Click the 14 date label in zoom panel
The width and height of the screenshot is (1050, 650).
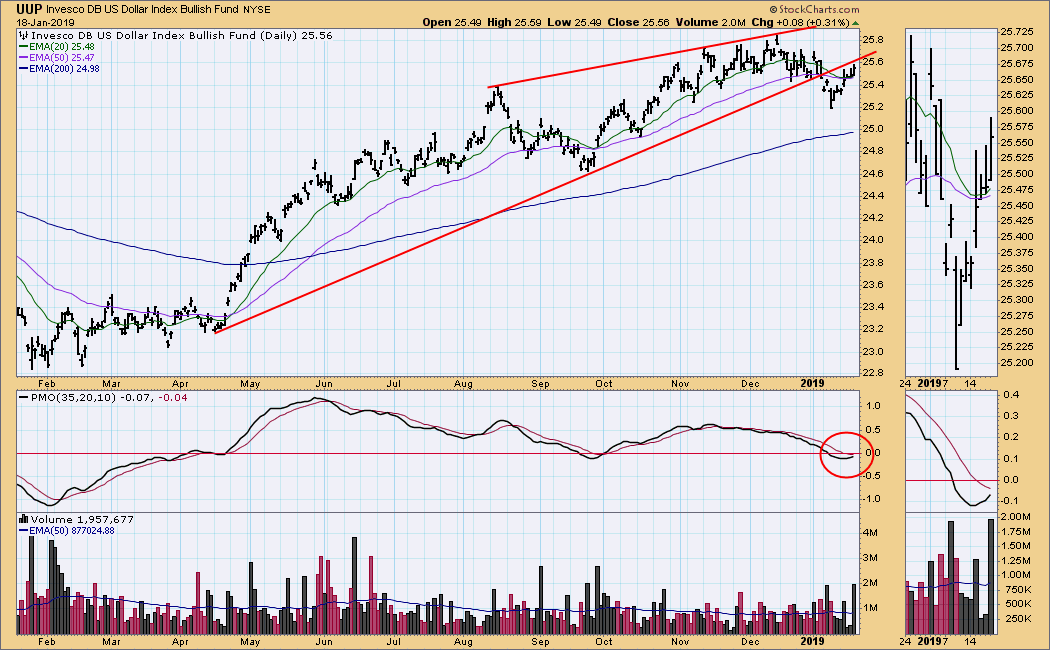[971, 382]
